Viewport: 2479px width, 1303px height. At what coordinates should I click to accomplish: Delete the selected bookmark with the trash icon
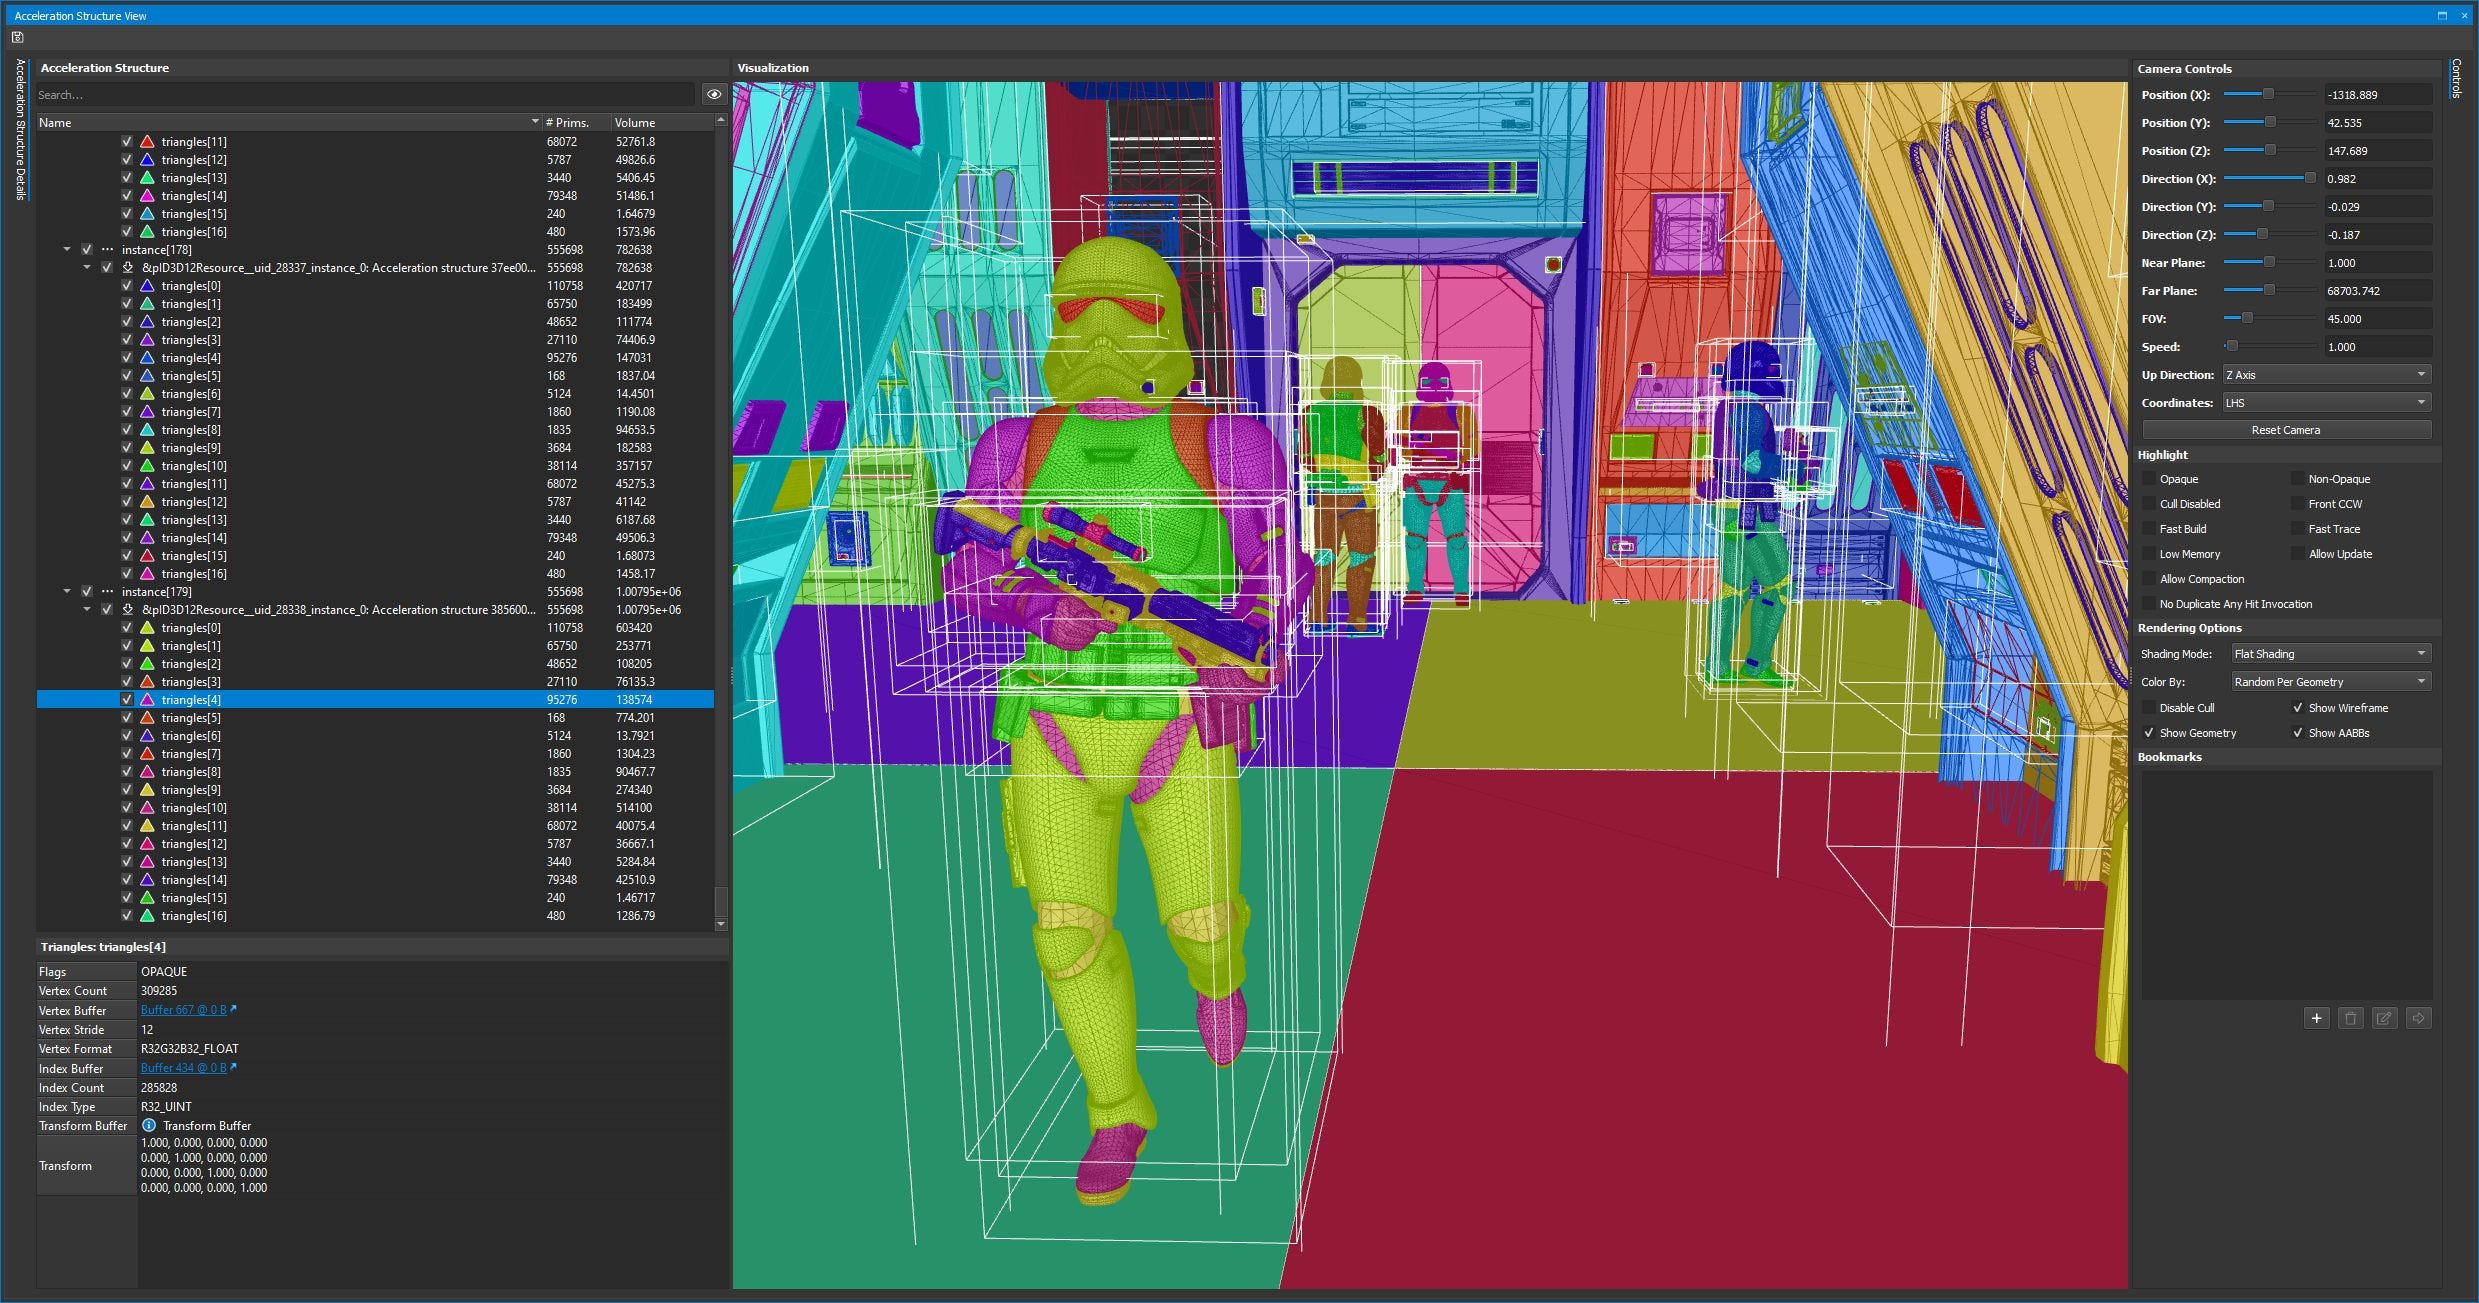pos(2350,1018)
